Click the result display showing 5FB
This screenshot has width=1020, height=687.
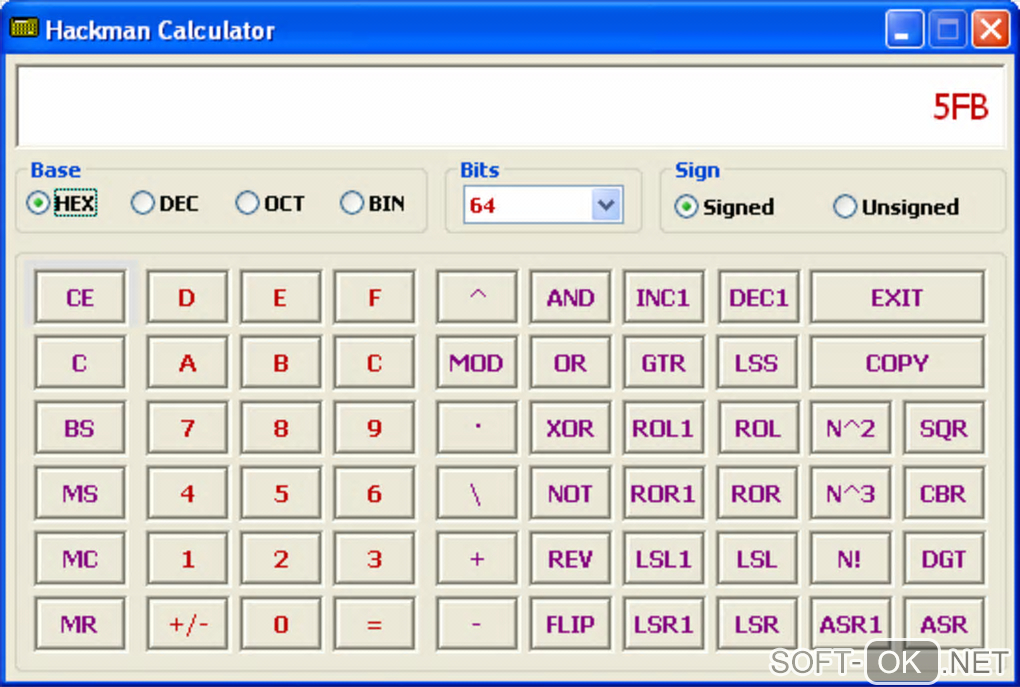pyautogui.click(x=511, y=106)
